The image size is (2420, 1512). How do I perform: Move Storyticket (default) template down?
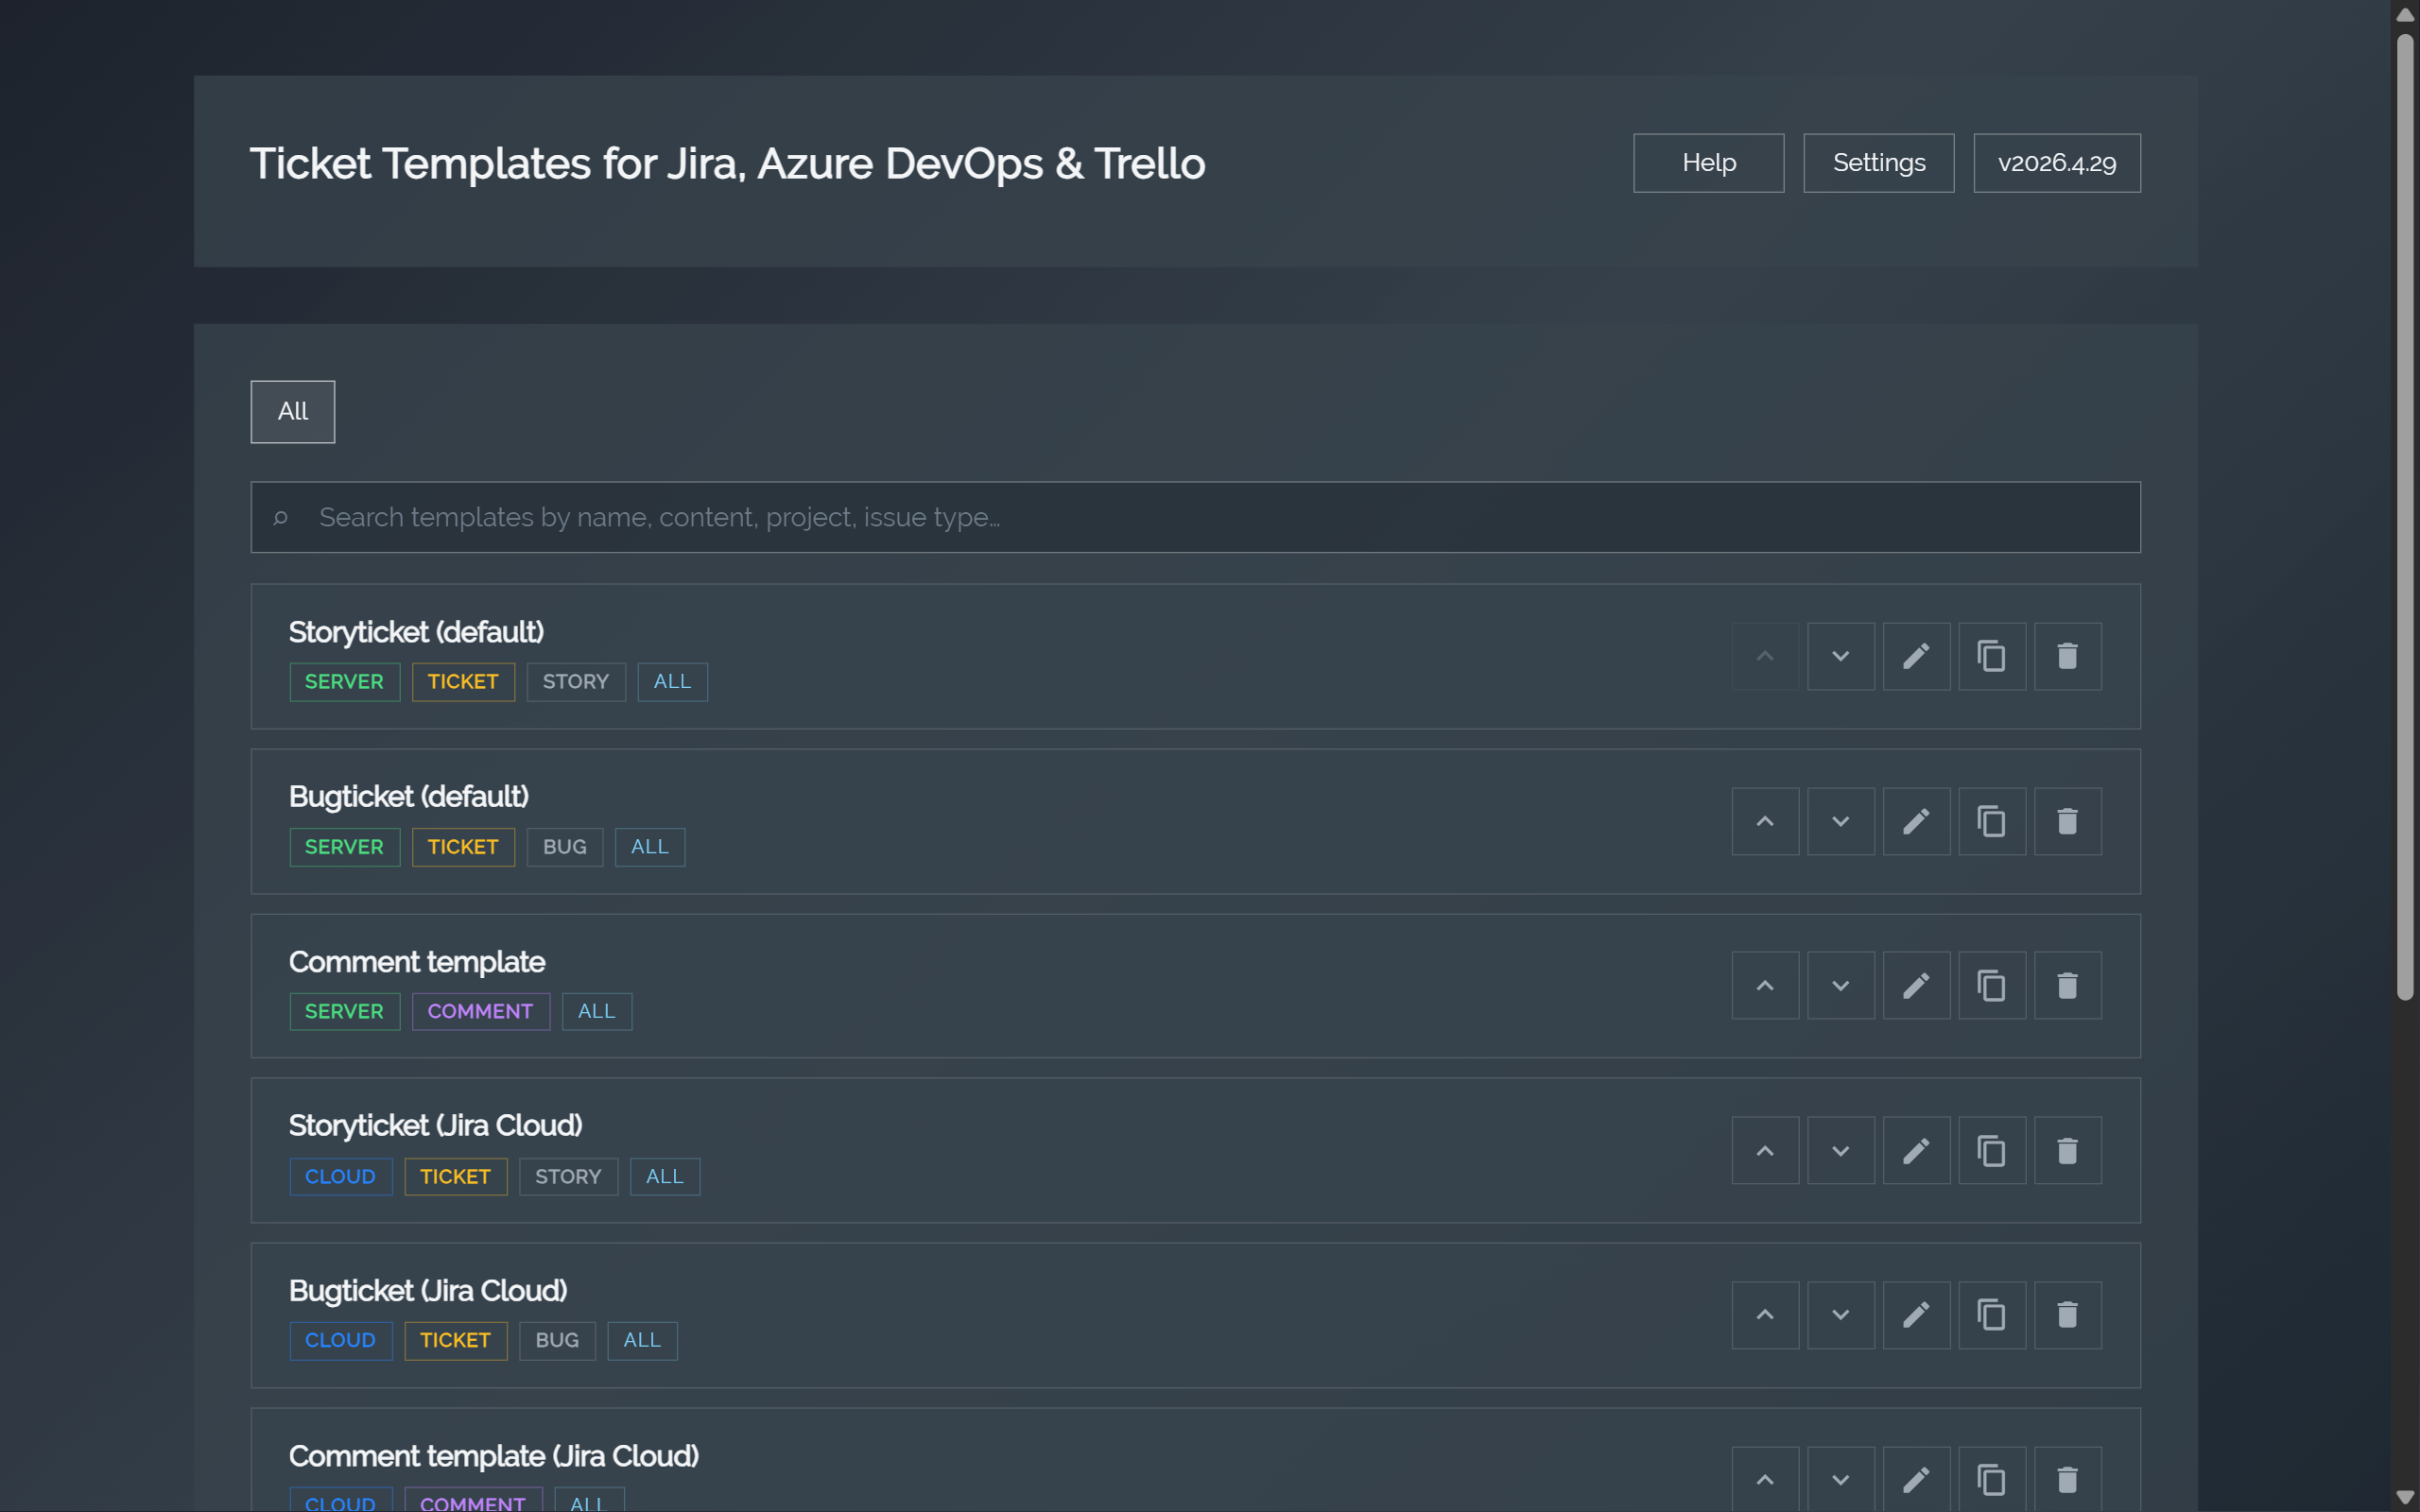tap(1840, 656)
